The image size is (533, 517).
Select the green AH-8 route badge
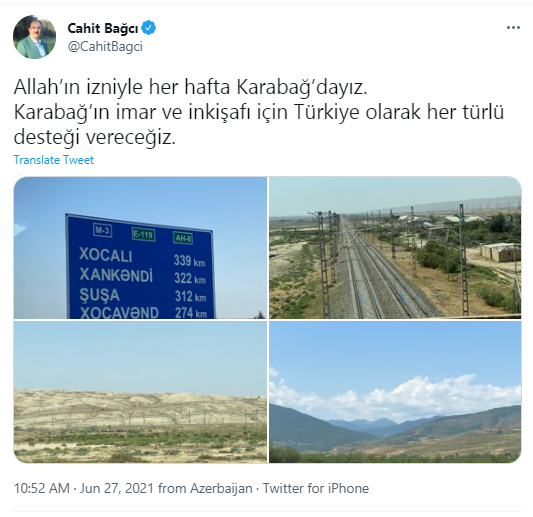click(183, 238)
